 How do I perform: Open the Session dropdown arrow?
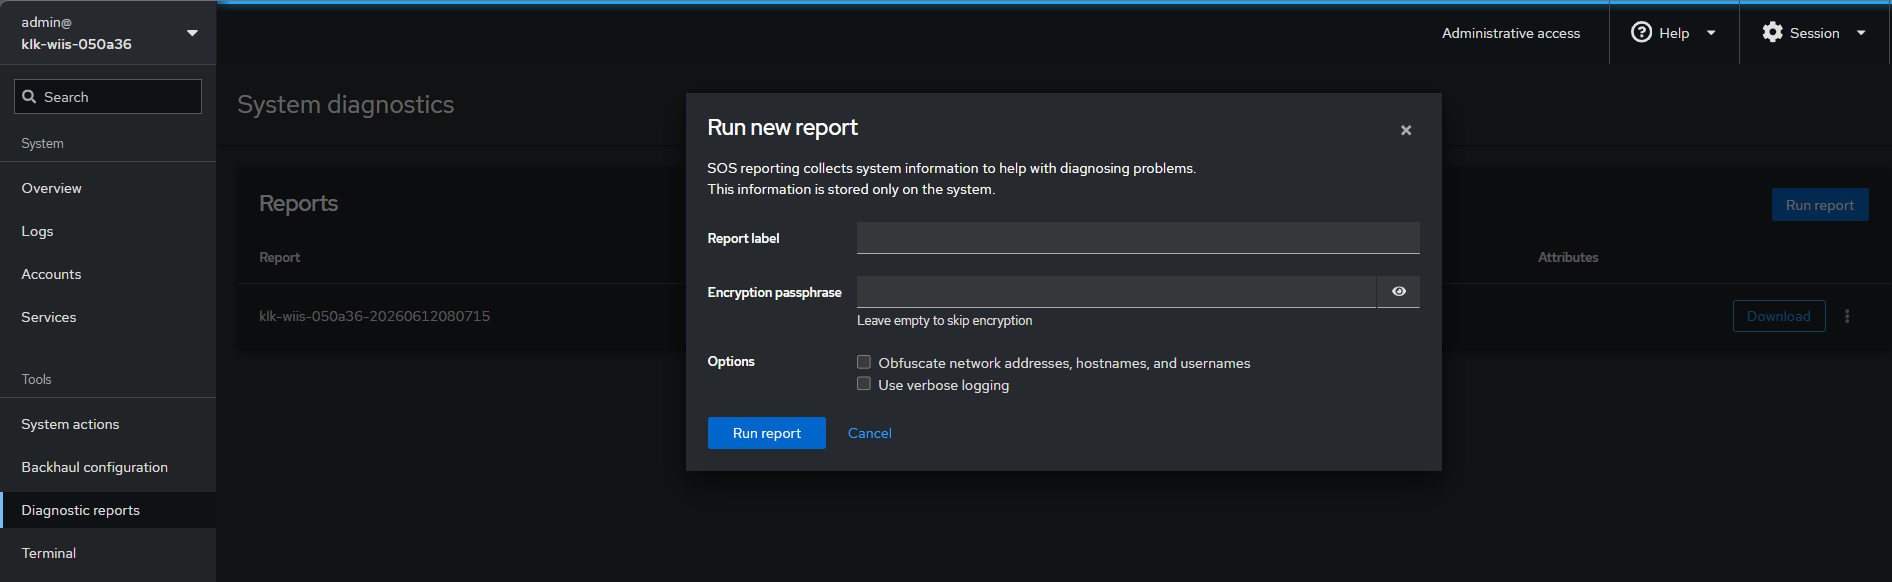coord(1861,33)
